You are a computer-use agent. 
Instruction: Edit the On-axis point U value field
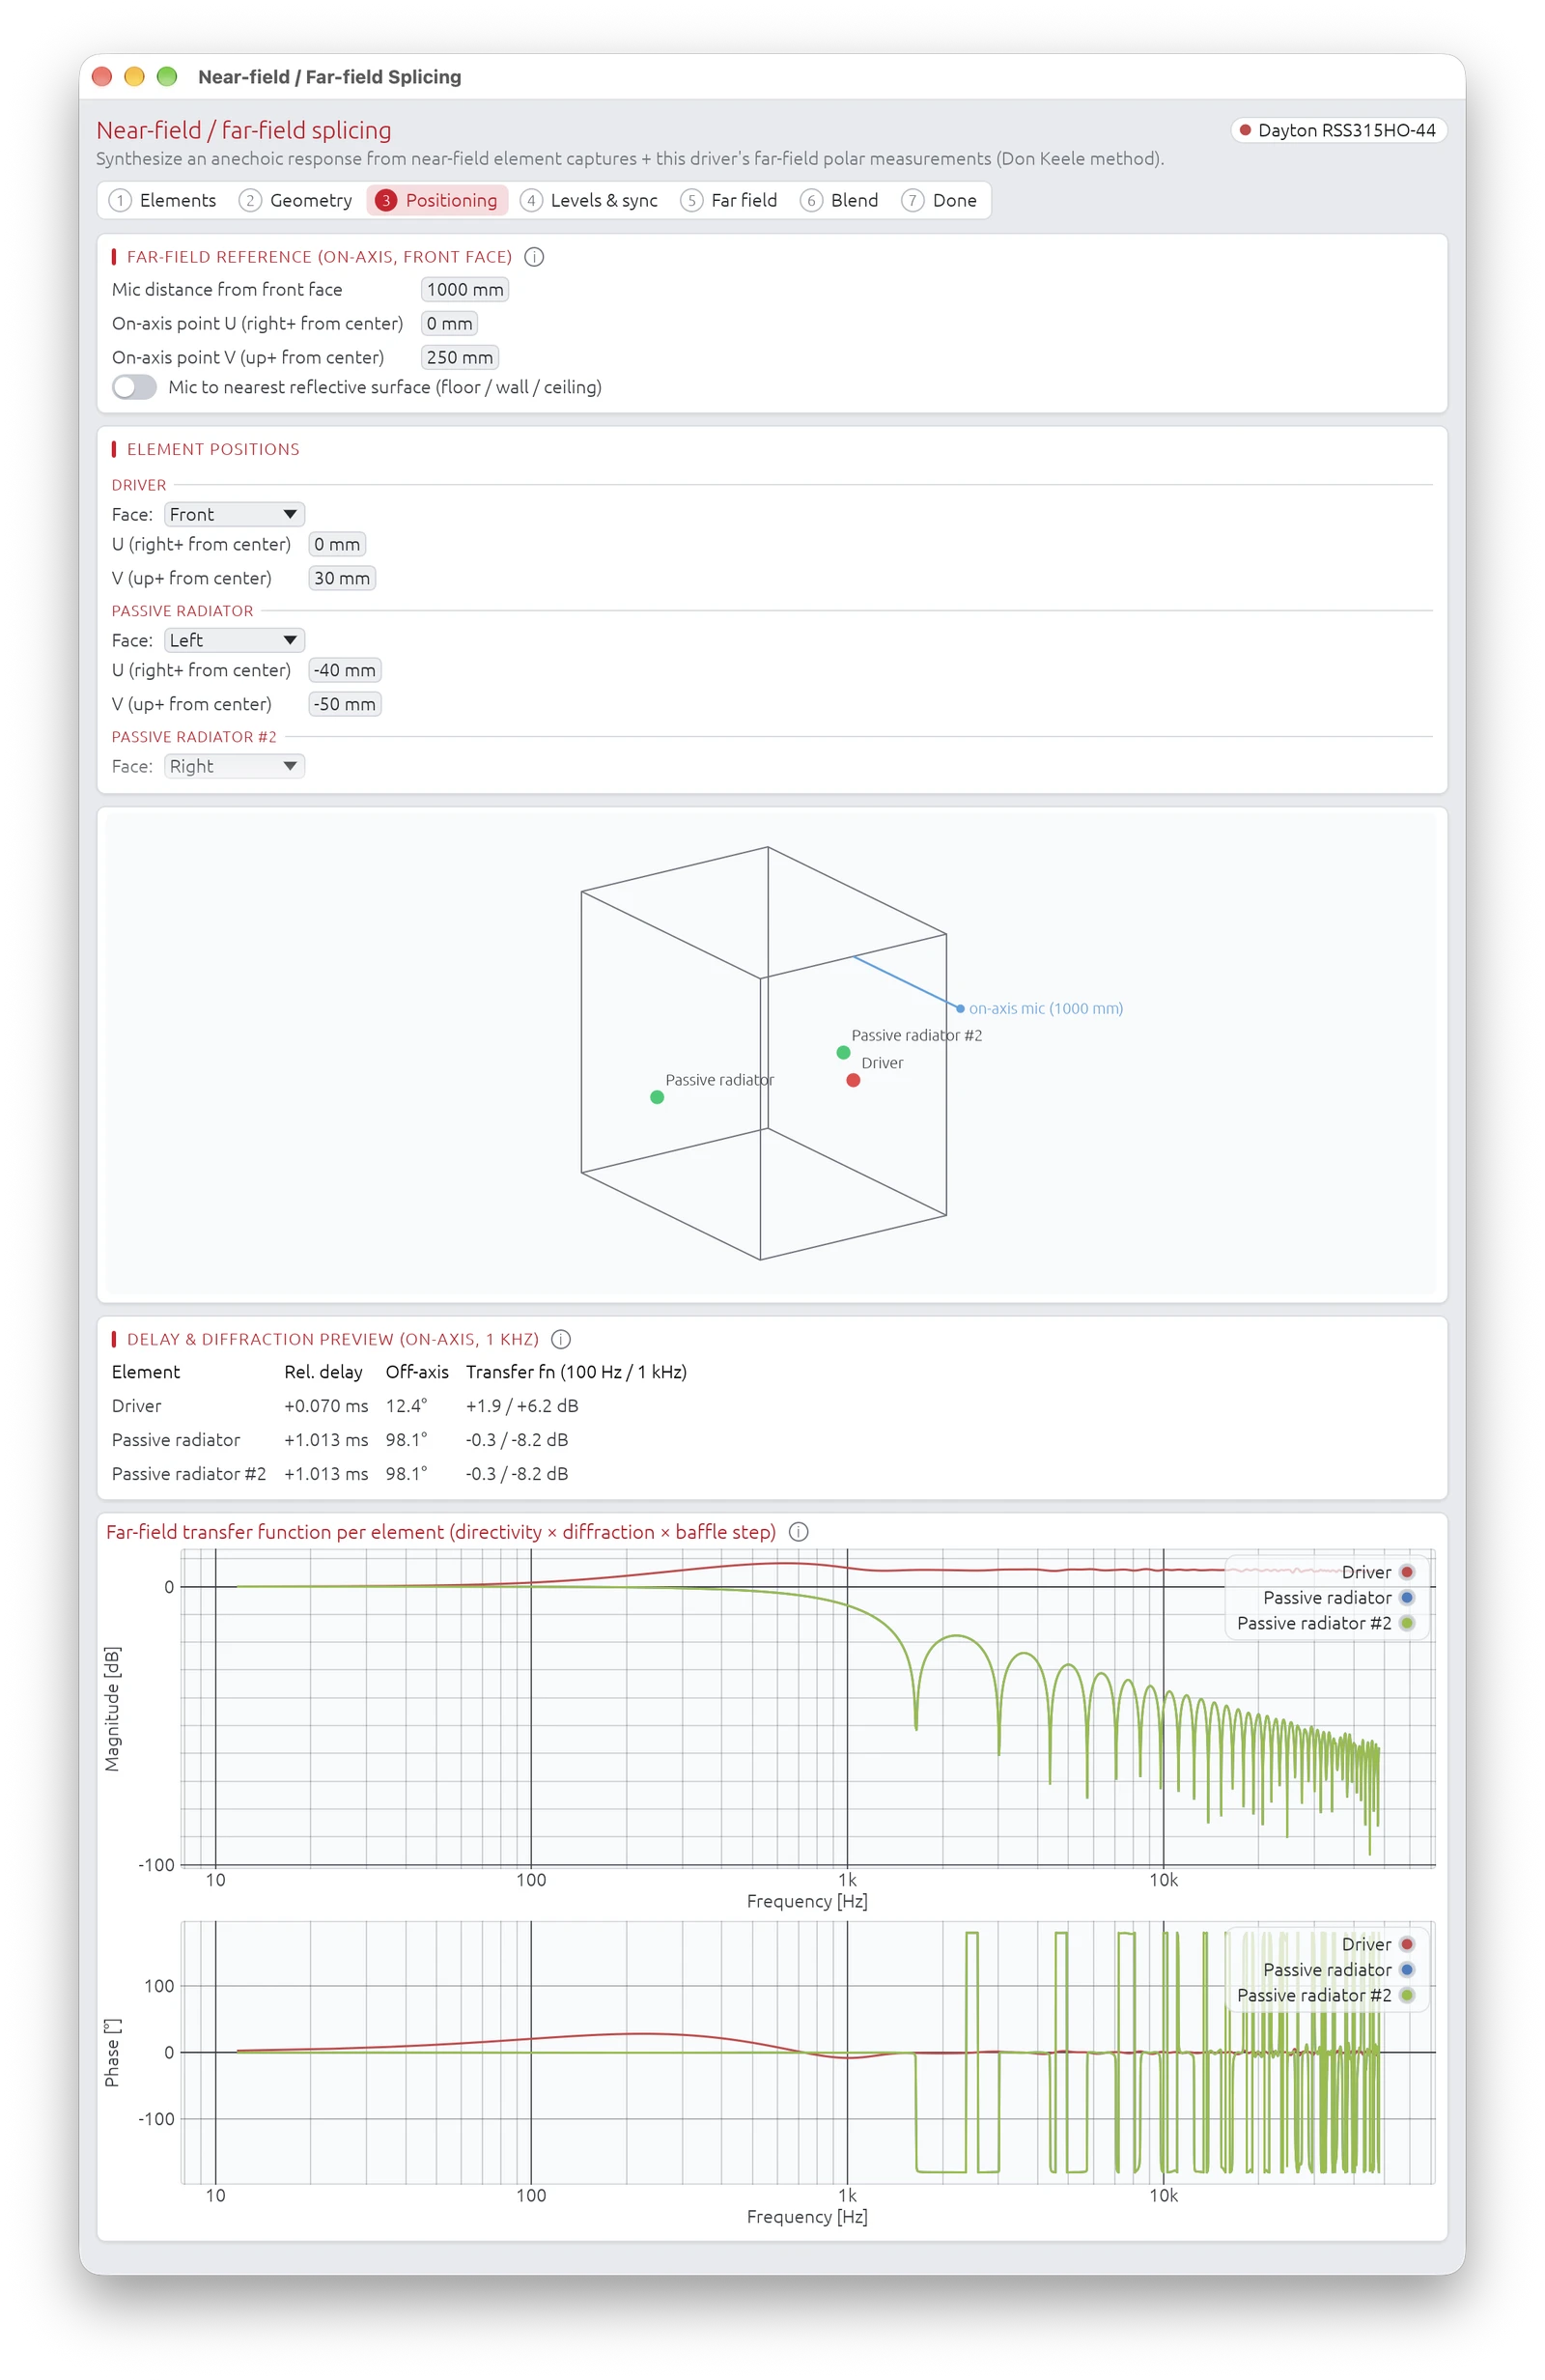tap(449, 324)
